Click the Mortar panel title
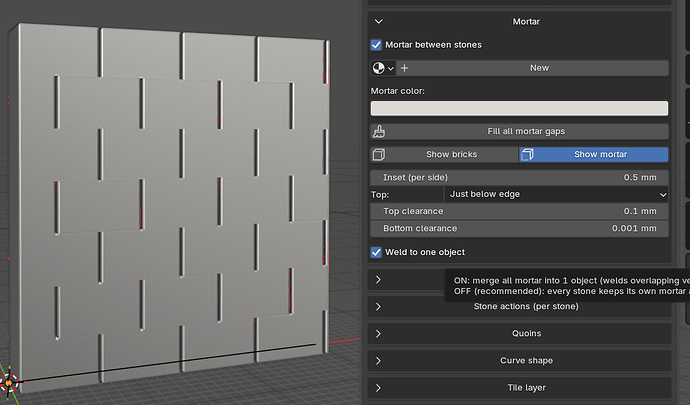The image size is (690, 405). pos(526,21)
